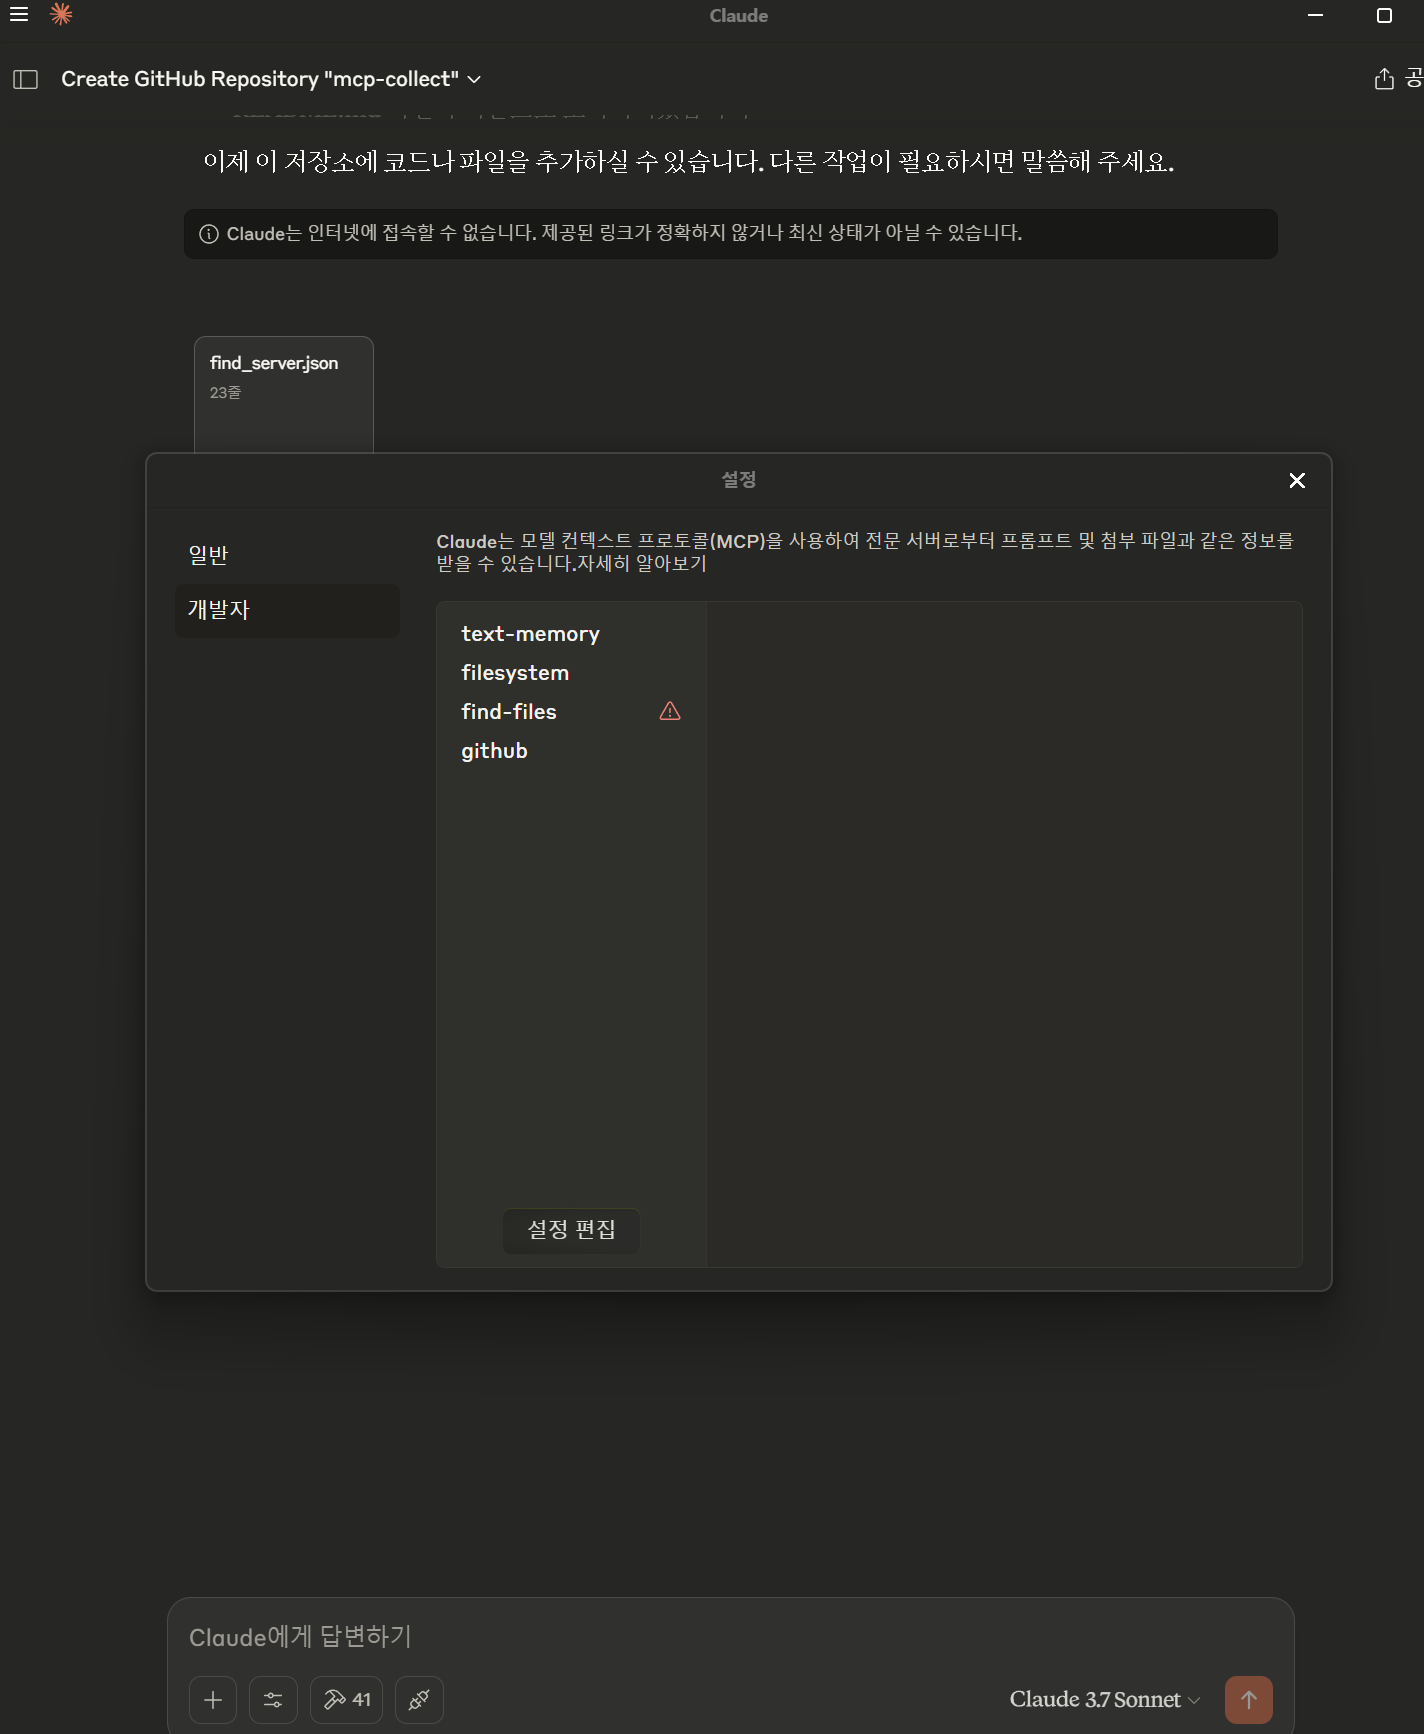
Task: Close the 설정 dialog with X
Action: (x=1297, y=481)
